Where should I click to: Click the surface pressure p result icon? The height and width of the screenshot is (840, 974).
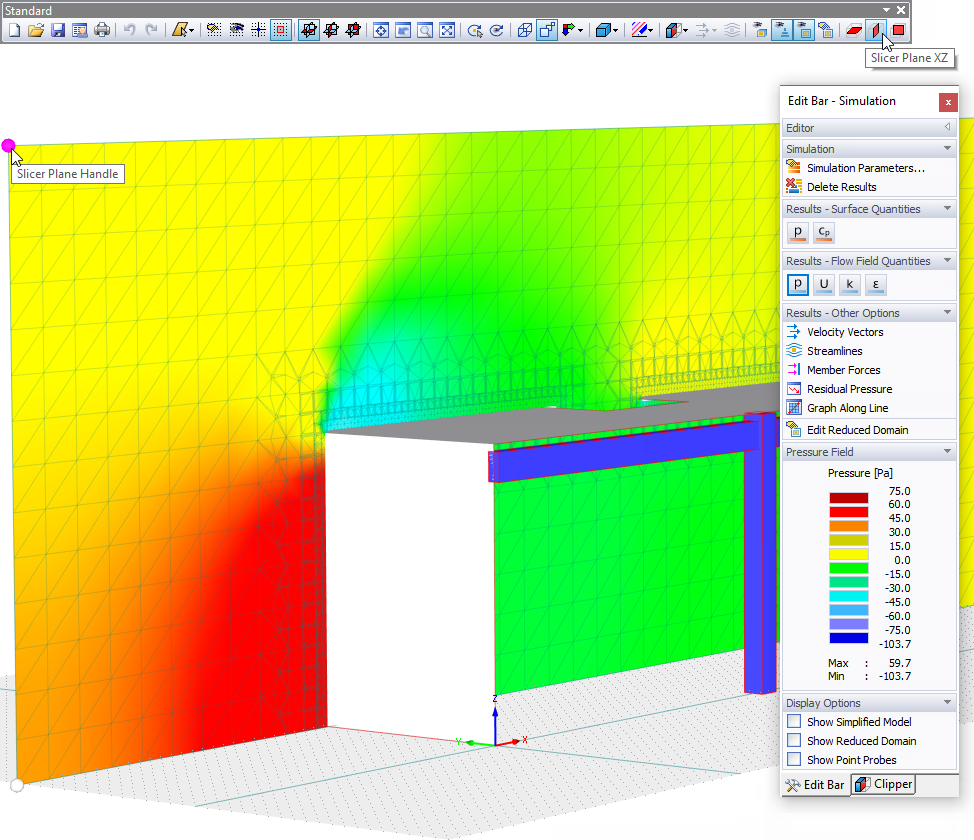tap(797, 232)
